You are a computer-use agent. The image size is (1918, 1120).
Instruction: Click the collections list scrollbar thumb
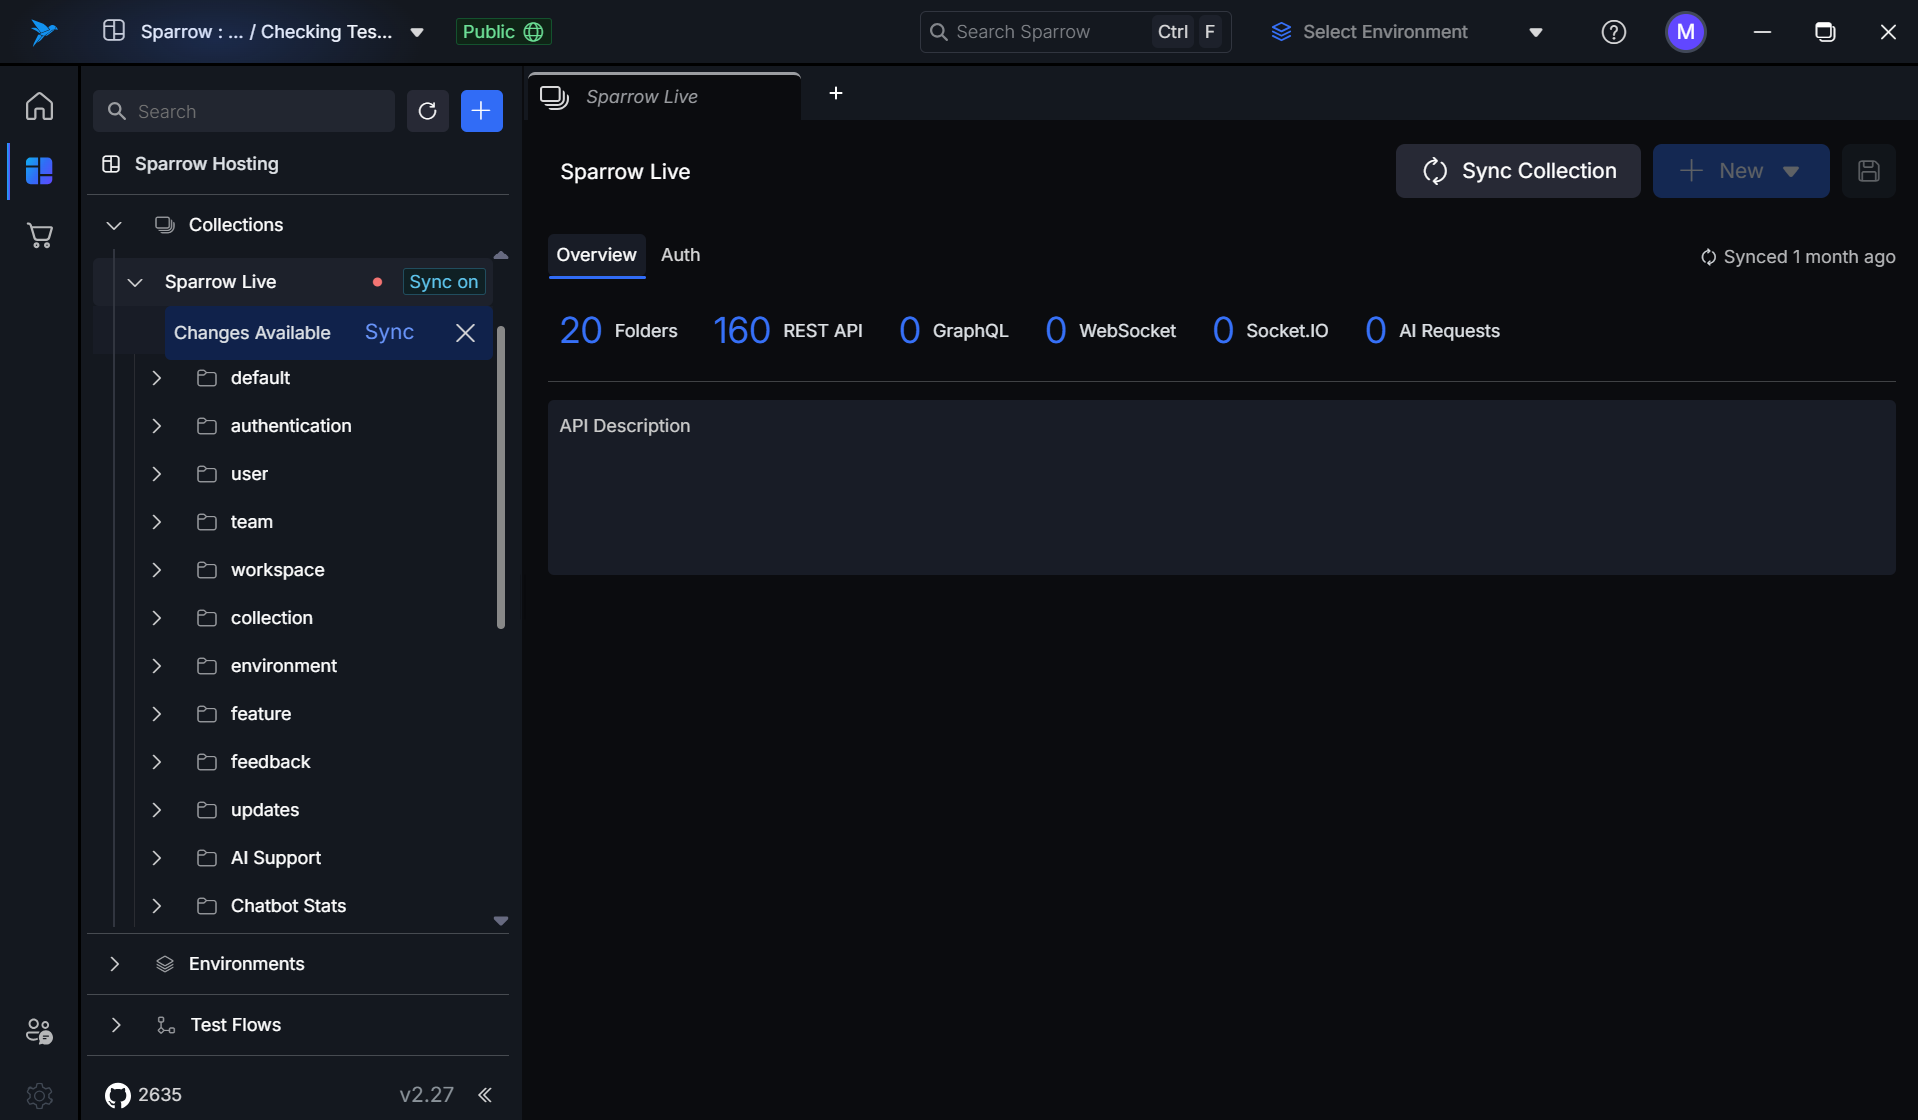tap(500, 478)
